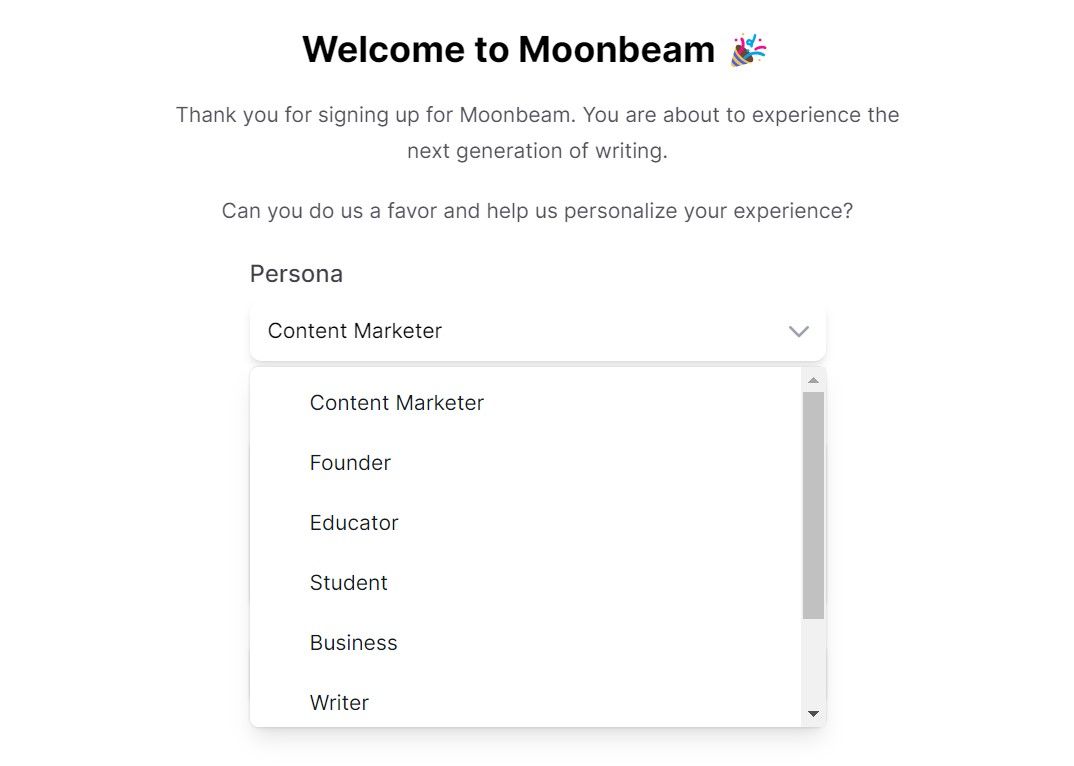Pick Business in the persona menu
Screen dimensions: 1074x766
[x=353, y=642]
